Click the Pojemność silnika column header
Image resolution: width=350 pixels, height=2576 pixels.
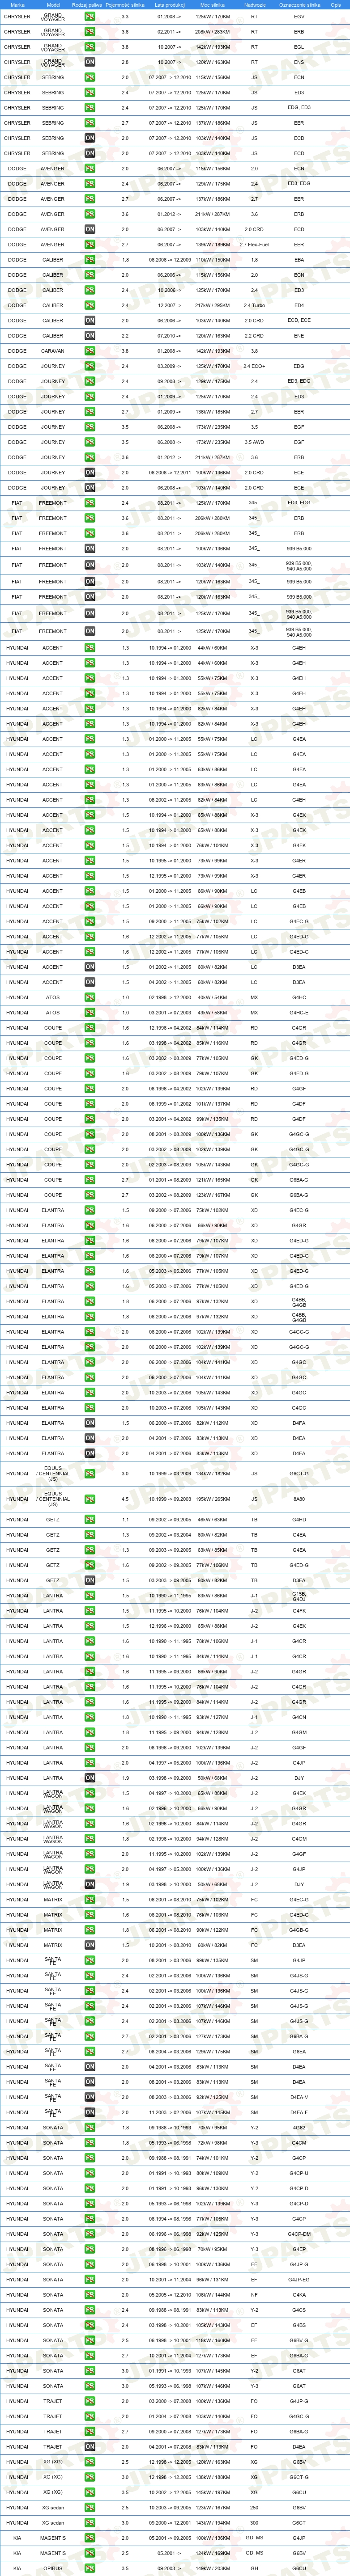[x=125, y=5]
